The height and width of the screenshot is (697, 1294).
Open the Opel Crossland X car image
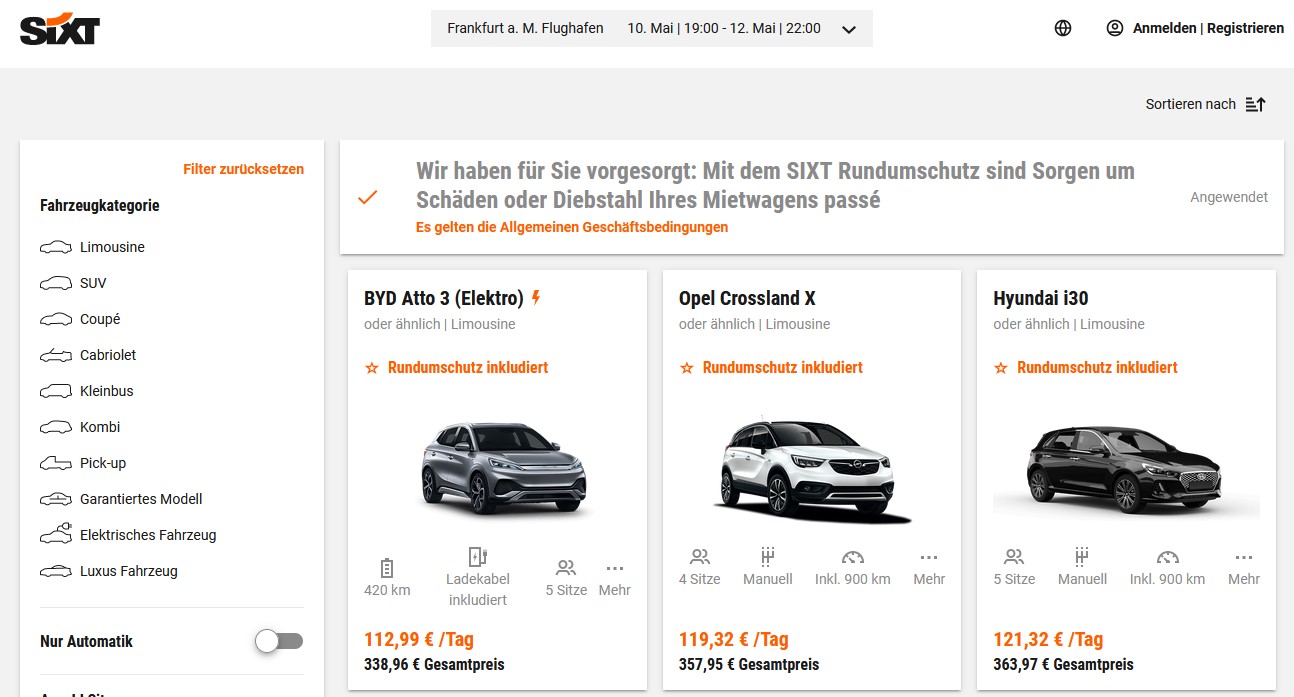point(813,467)
